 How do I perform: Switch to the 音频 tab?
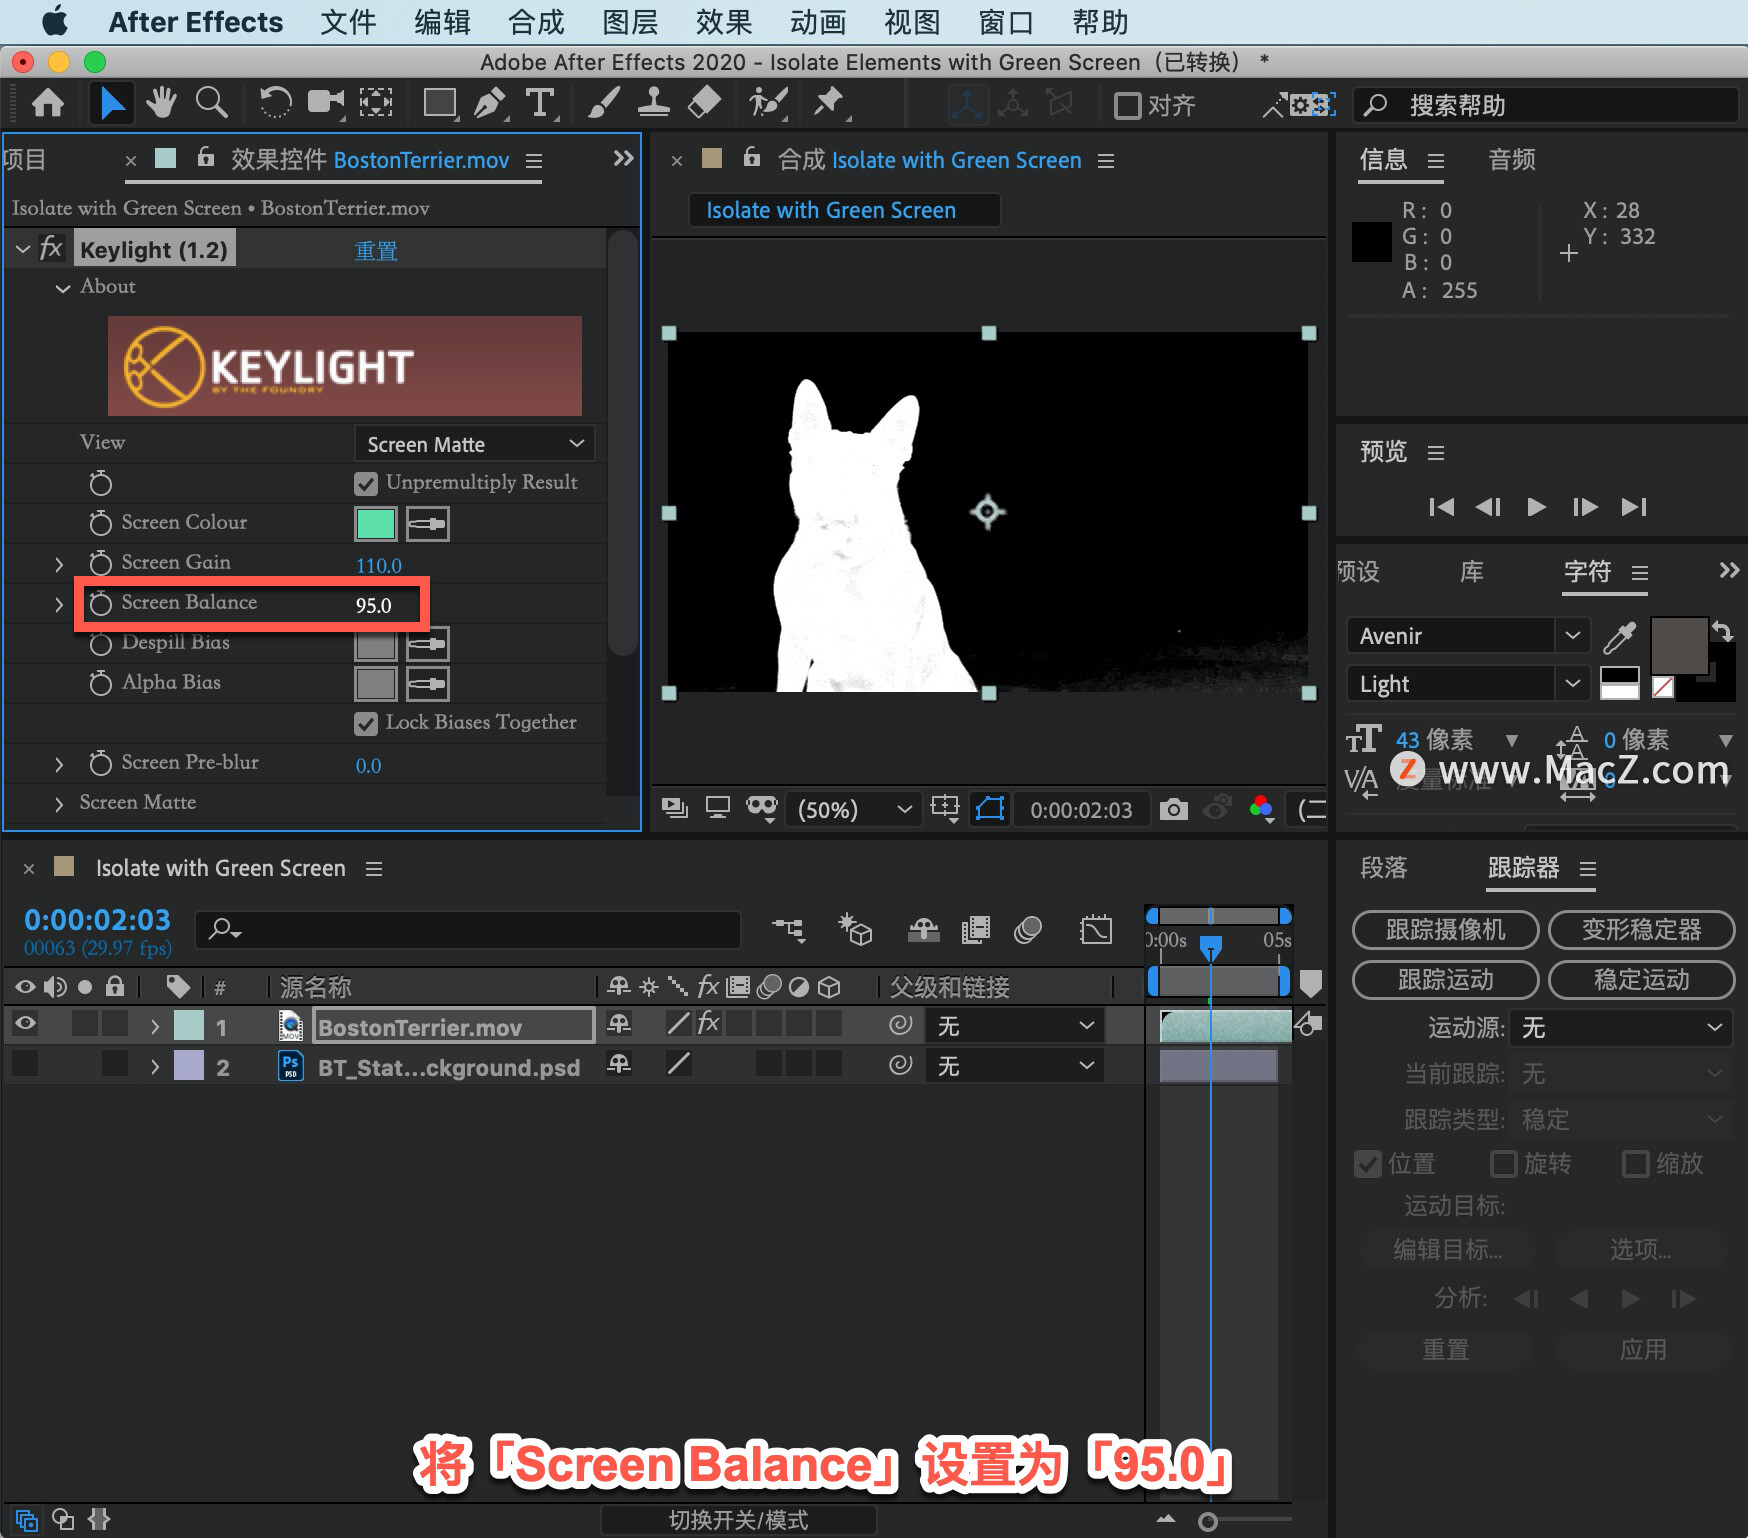[x=1512, y=160]
